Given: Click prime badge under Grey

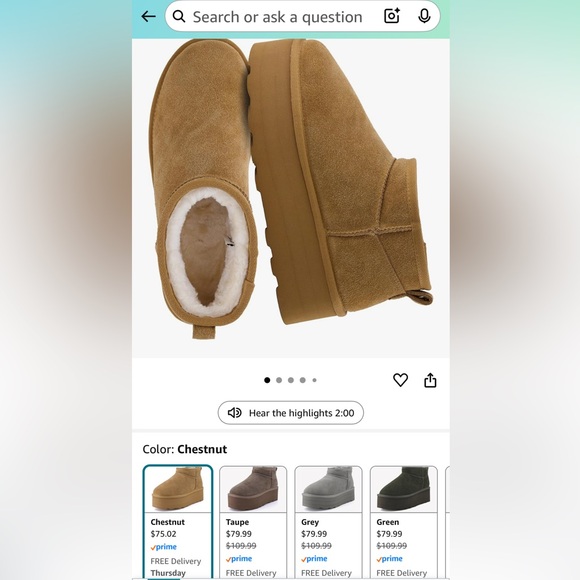Looking at the screenshot, I should tap(314, 559).
